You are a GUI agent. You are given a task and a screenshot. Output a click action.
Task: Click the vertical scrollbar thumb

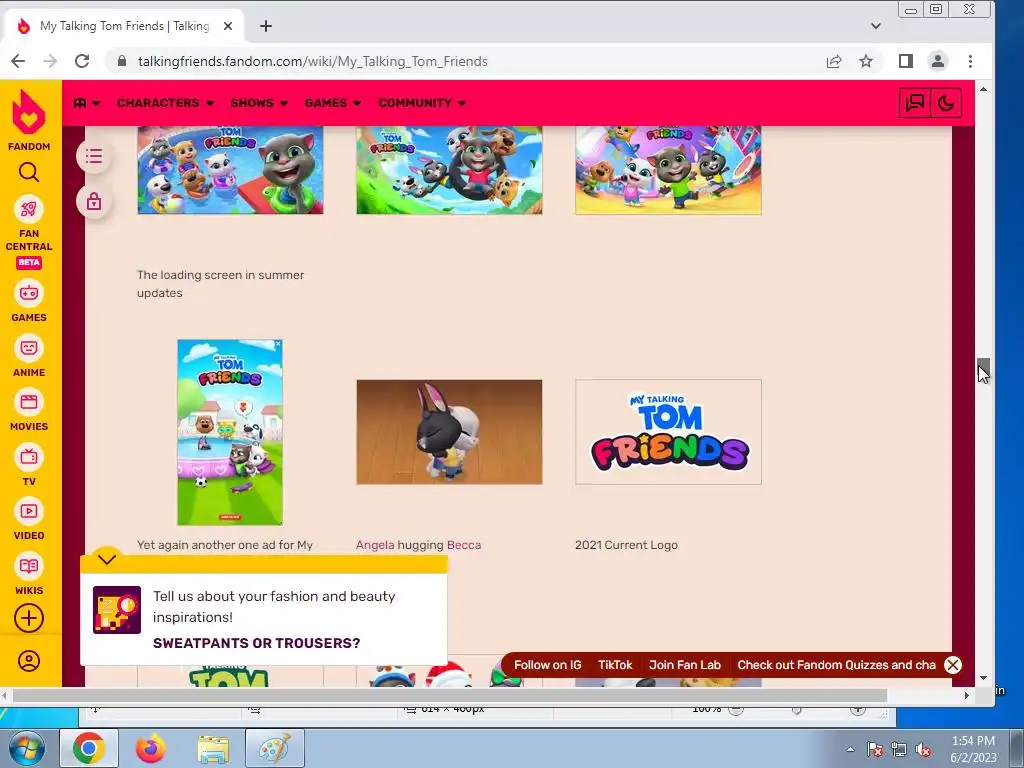coord(984,368)
